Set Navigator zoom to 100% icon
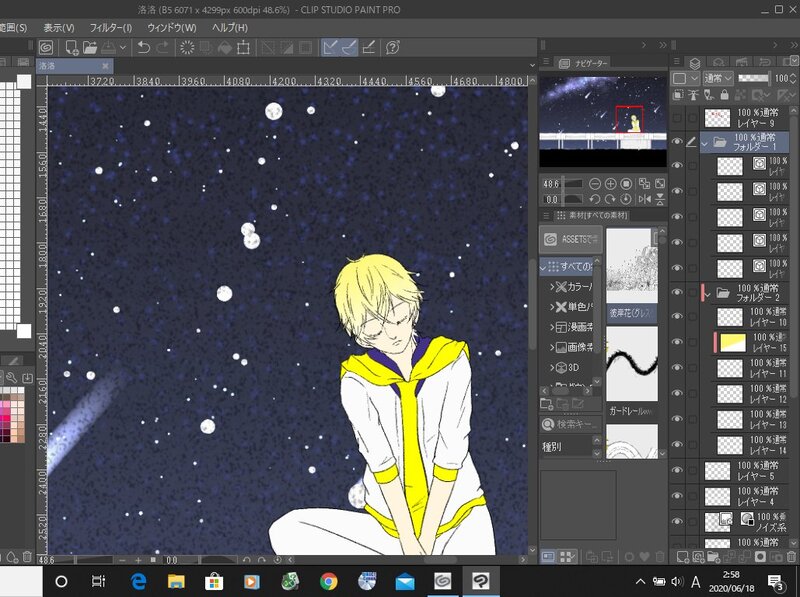 click(626, 184)
